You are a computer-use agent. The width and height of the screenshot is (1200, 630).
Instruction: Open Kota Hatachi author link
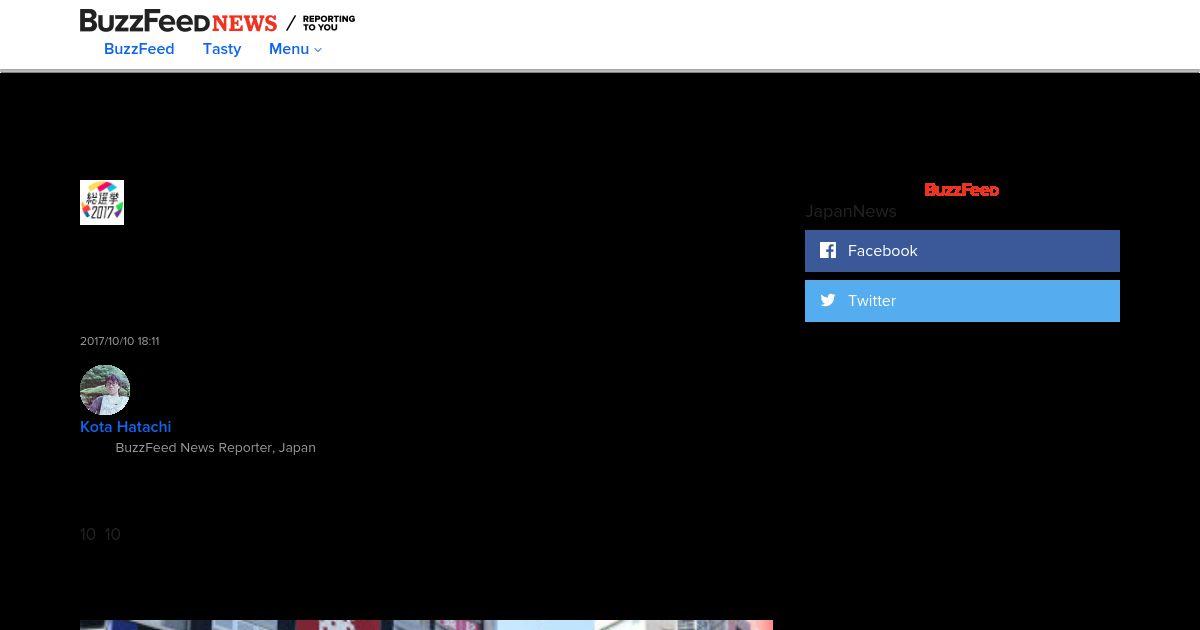pos(126,427)
